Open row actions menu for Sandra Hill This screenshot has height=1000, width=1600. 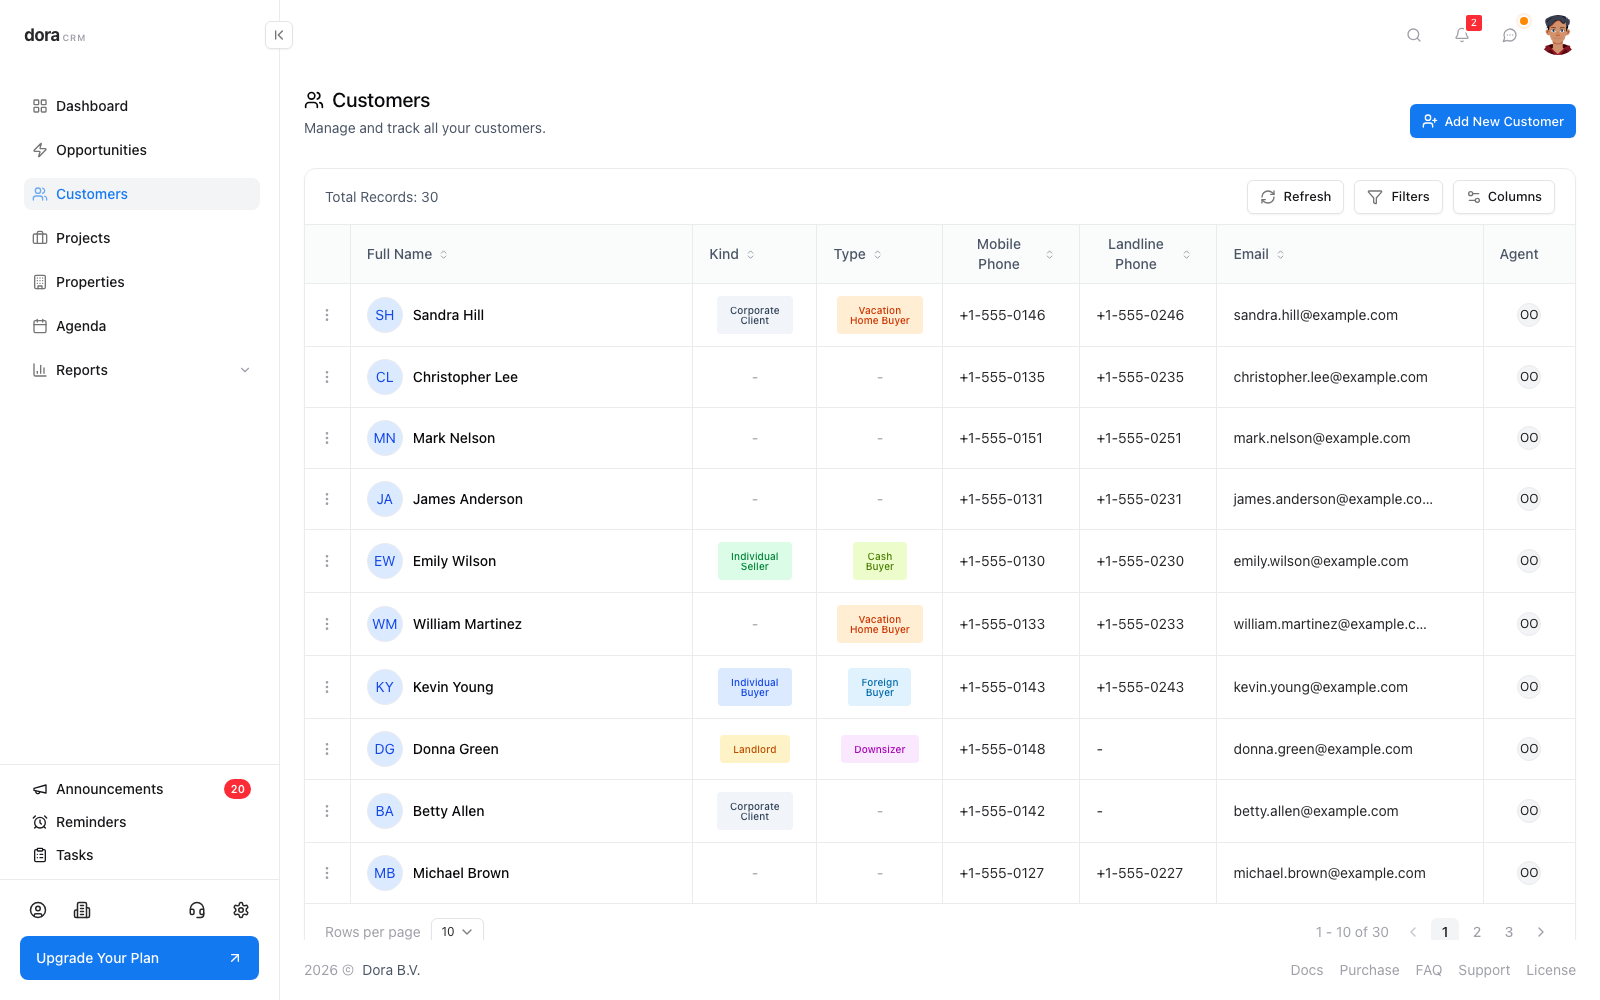pos(327,315)
